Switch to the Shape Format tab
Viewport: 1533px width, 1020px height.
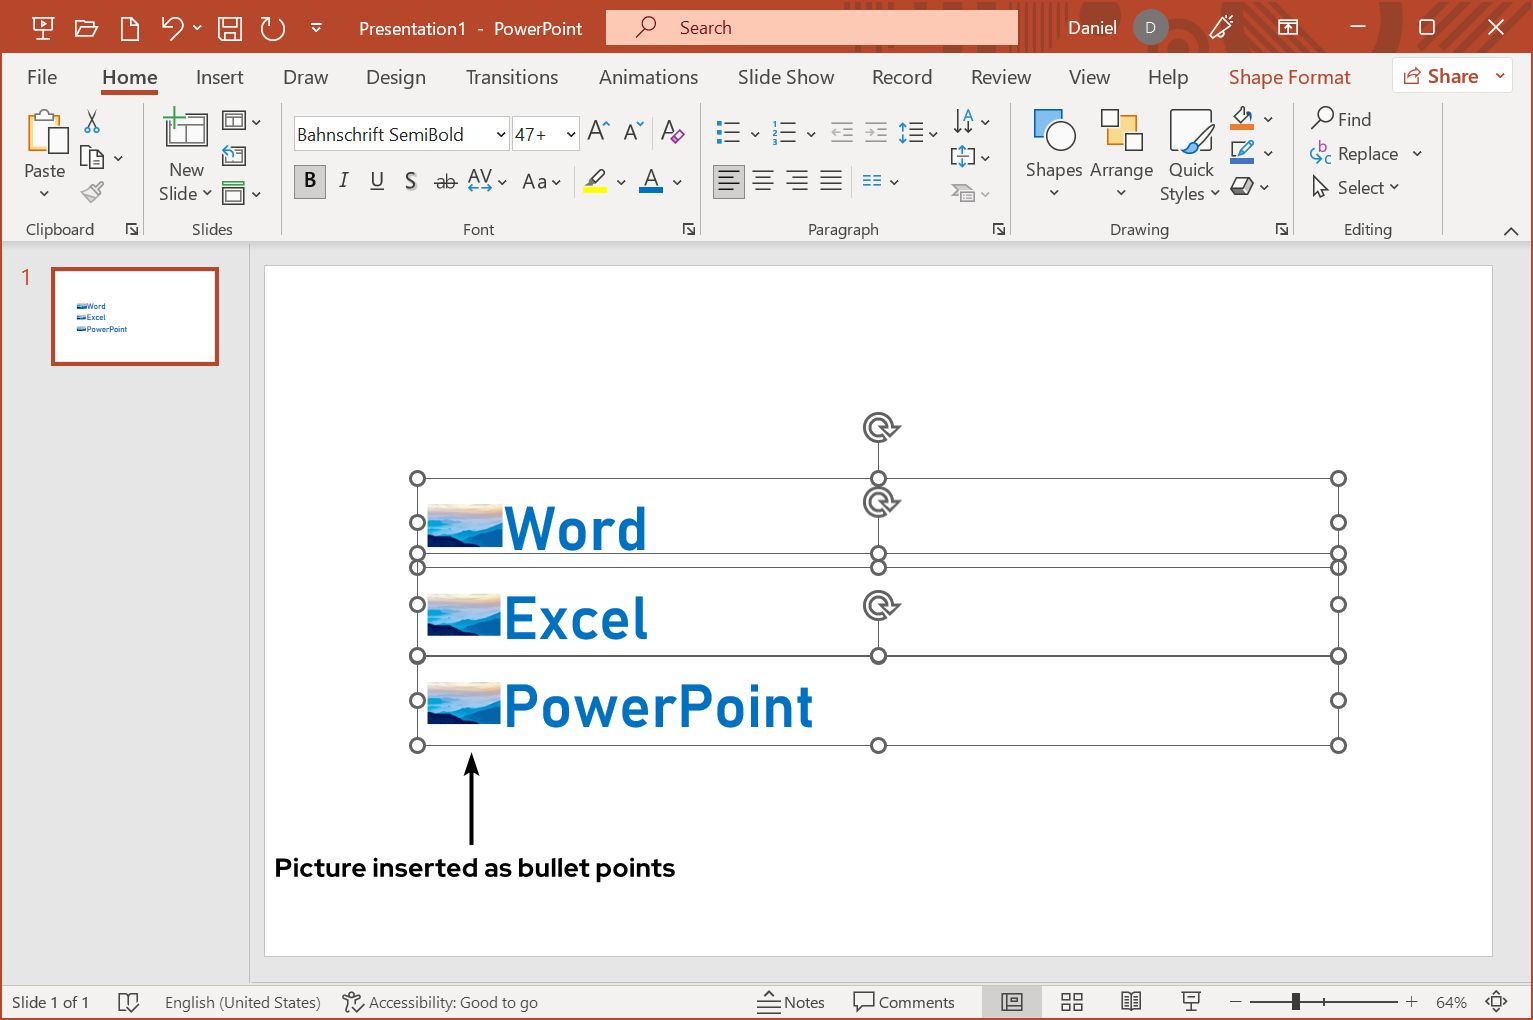[x=1289, y=77]
